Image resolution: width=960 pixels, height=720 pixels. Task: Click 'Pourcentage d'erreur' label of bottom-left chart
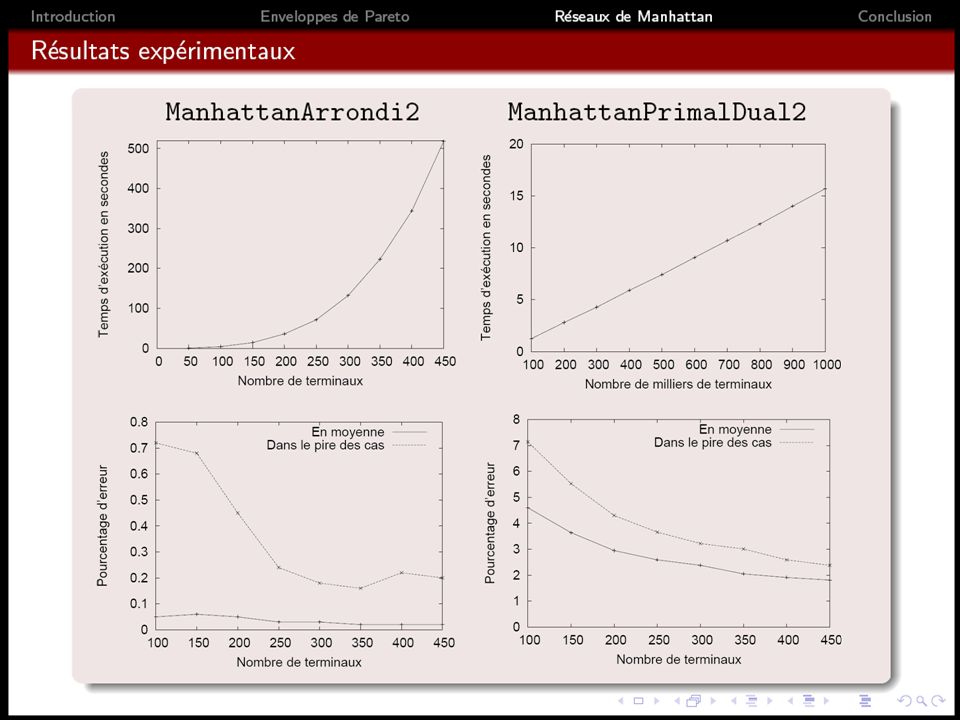[102, 526]
